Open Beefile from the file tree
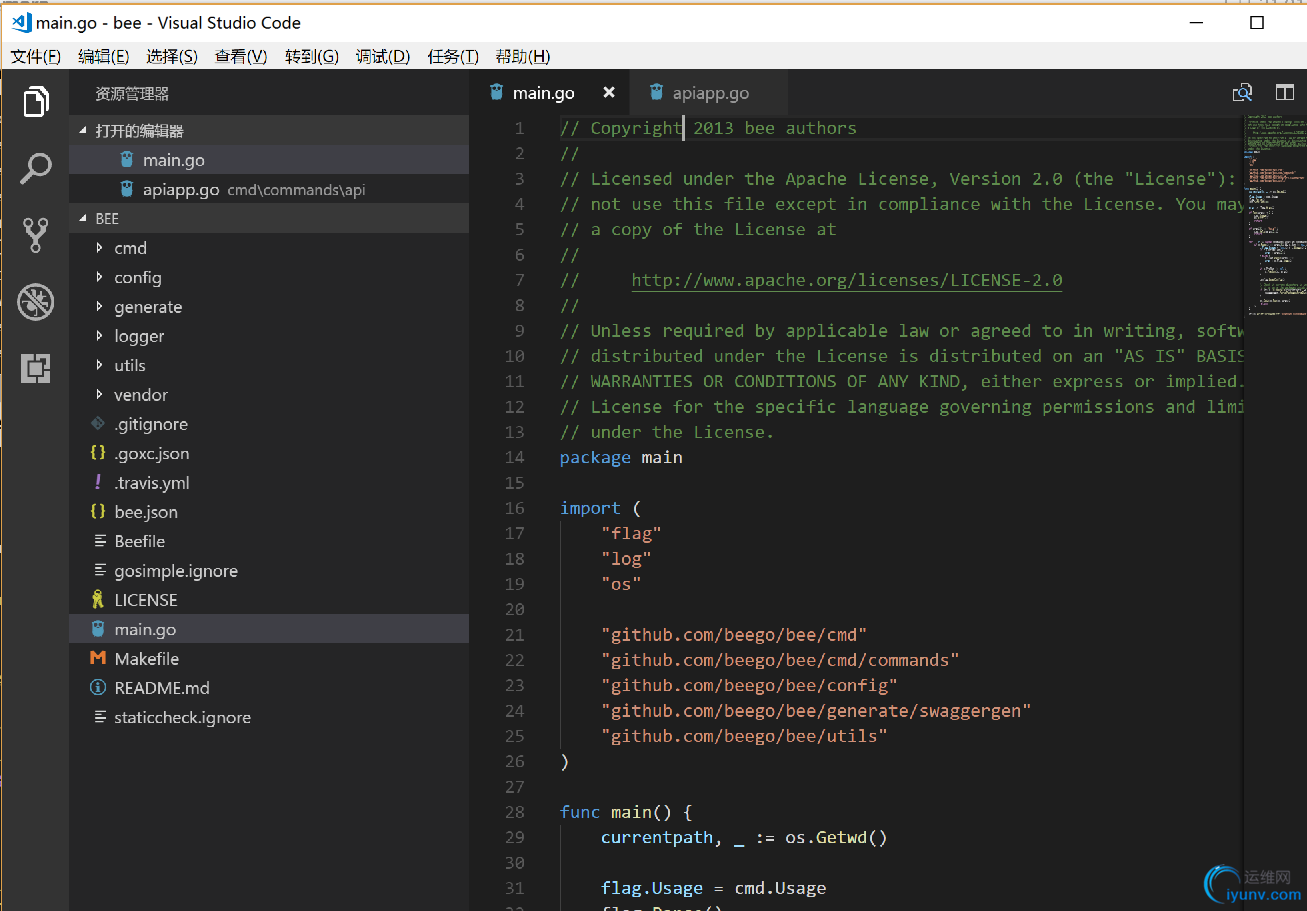 click(269, 541)
